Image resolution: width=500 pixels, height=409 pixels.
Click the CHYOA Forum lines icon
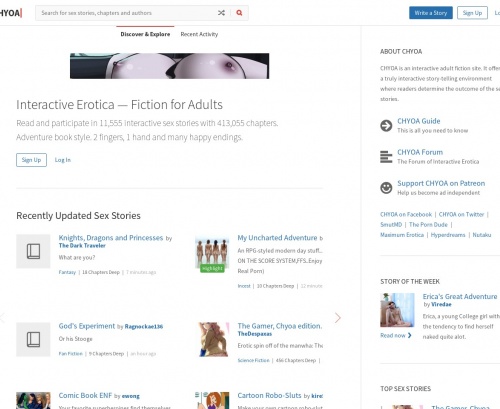386,157
